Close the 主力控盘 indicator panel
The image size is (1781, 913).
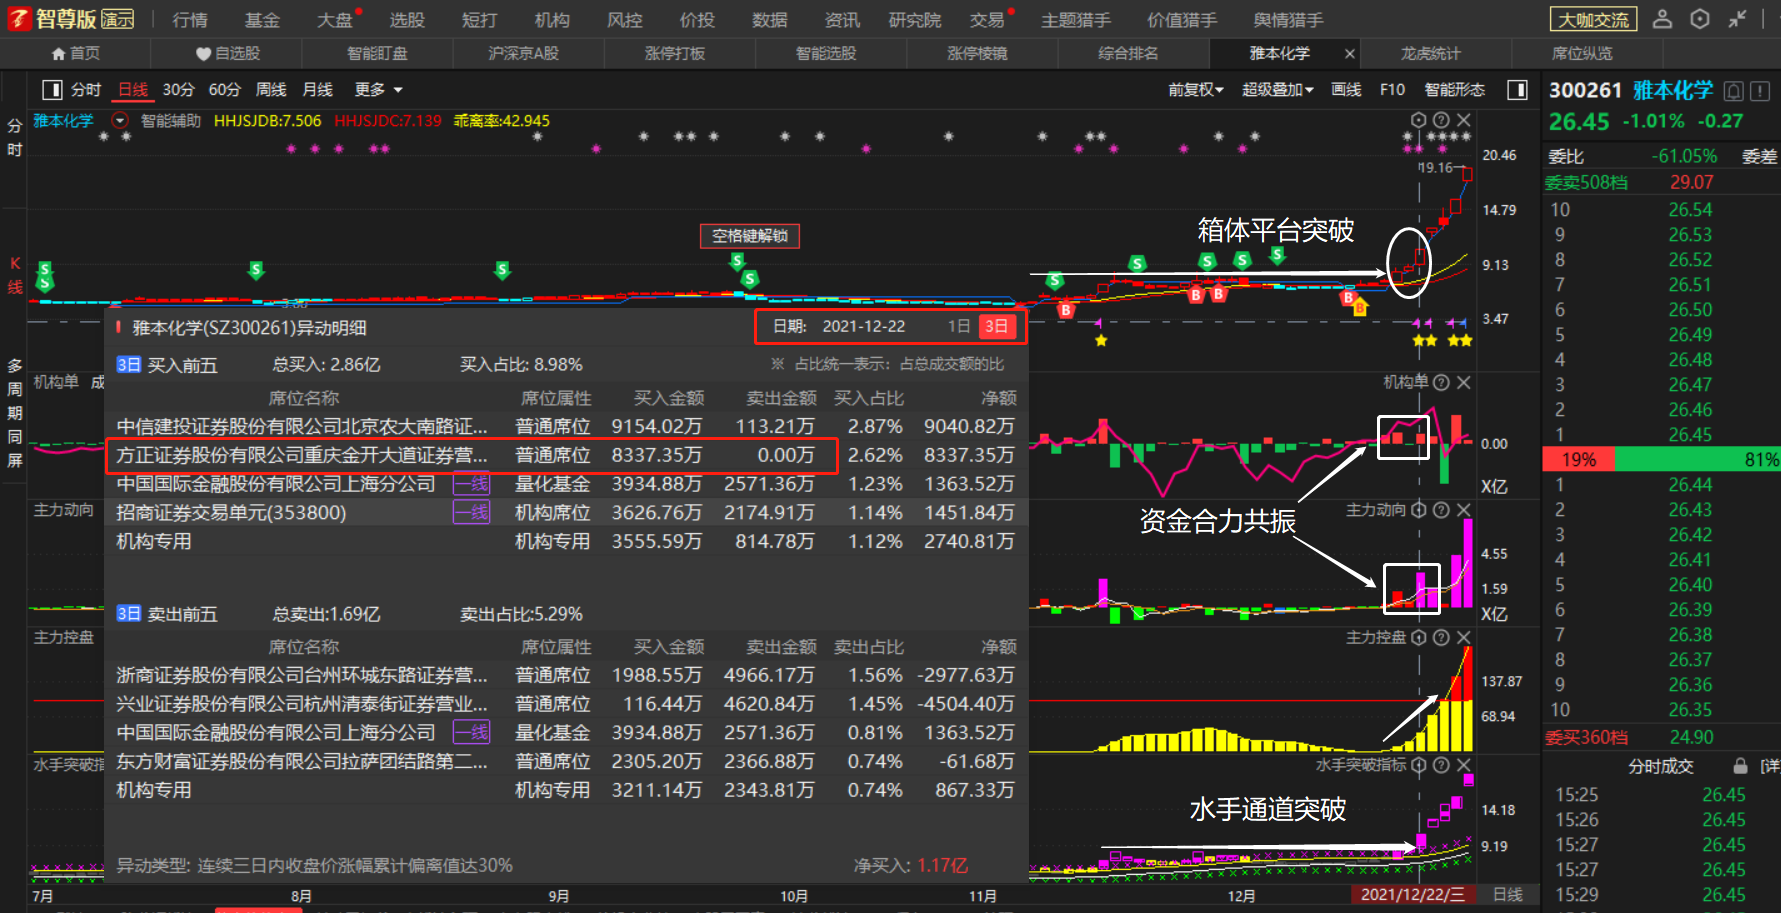tap(1464, 637)
